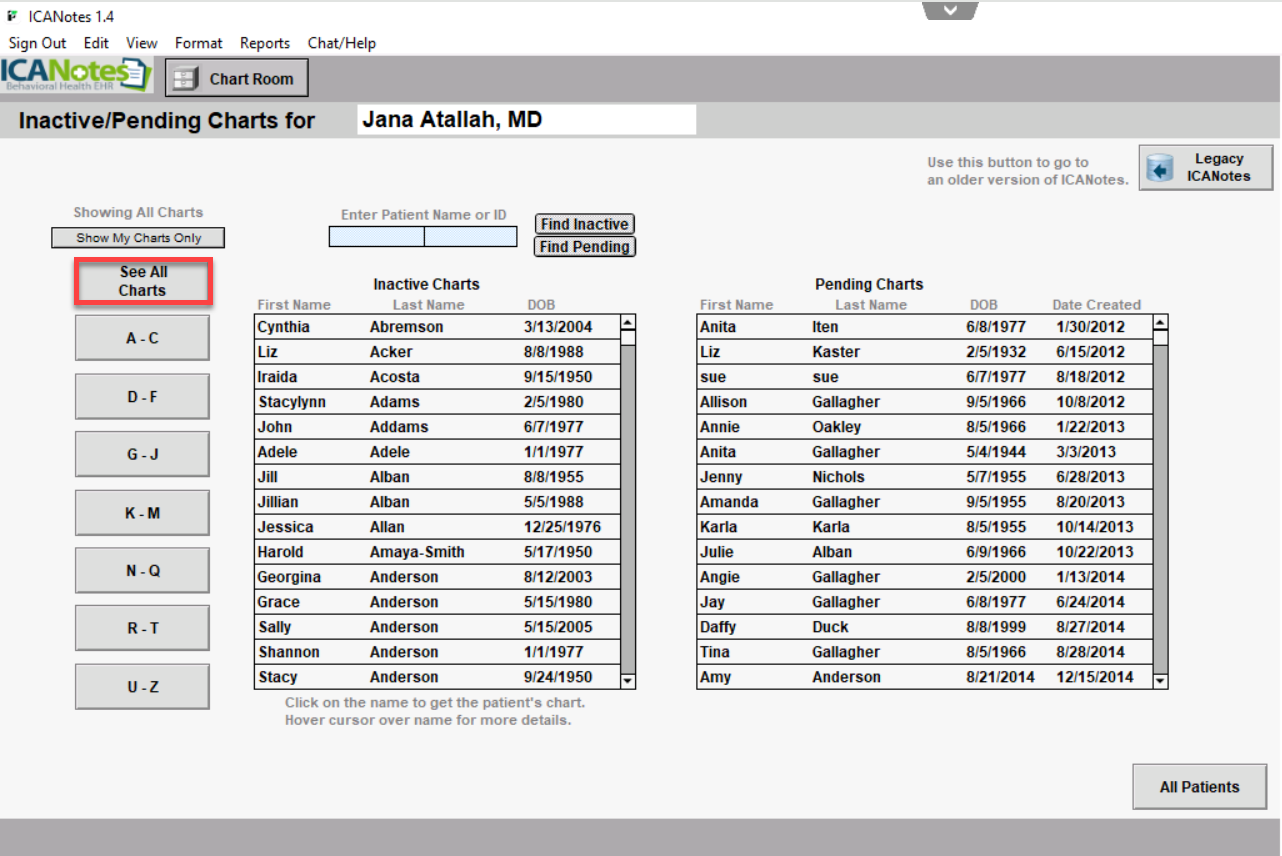
Task: Open Daffy Duck's pending chart
Action: point(925,627)
